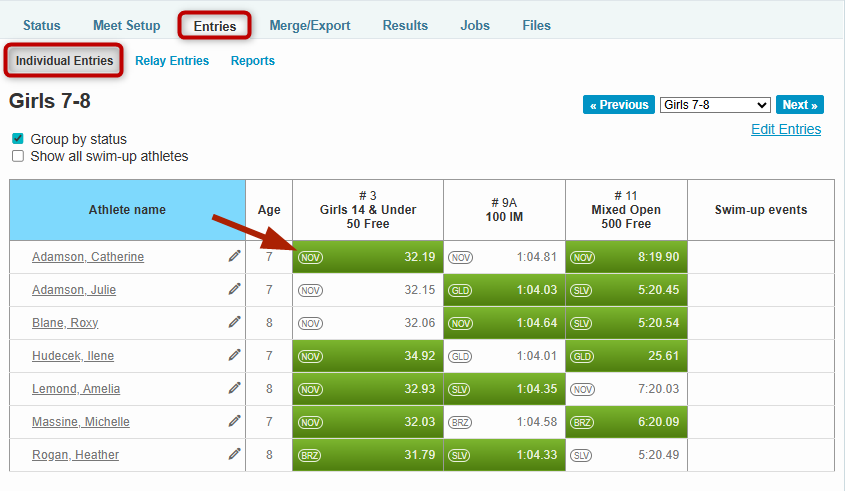845x491 pixels.
Task: Edit Heather Rogan with the pencil icon
Action: [234, 454]
